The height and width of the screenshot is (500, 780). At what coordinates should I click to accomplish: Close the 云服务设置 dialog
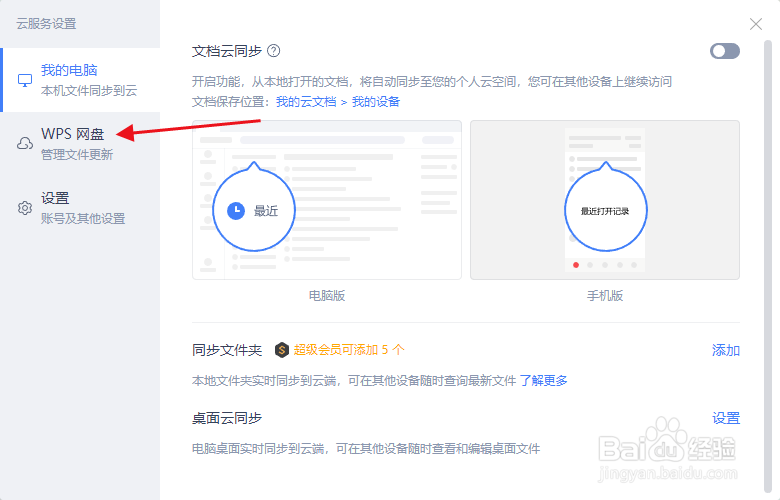coord(756,24)
